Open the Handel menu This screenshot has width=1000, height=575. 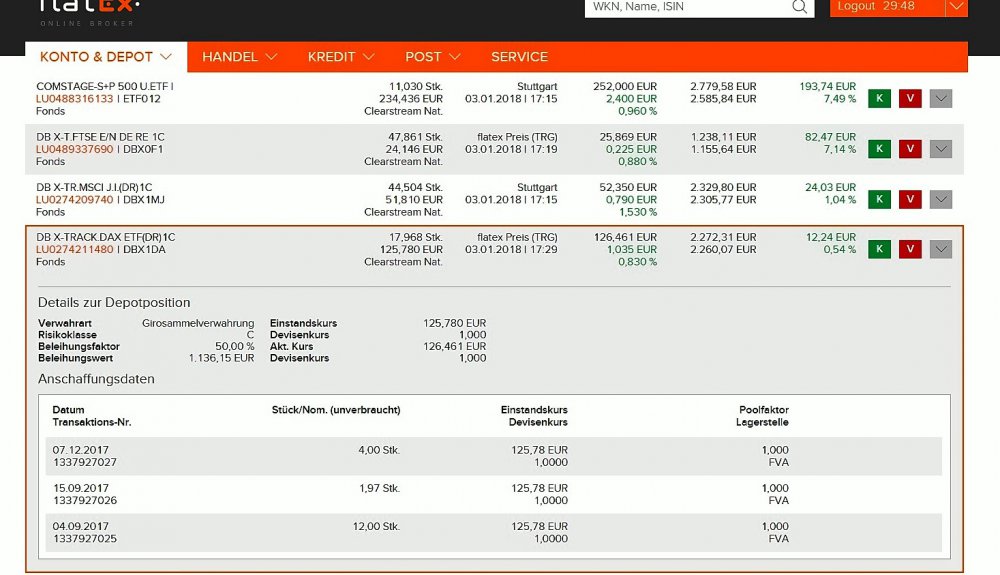point(239,57)
